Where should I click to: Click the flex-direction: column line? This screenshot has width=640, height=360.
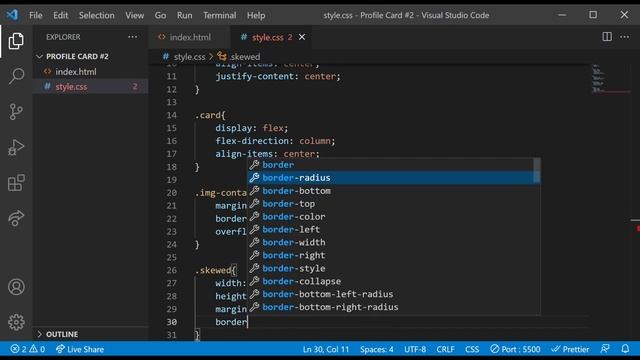[275, 141]
